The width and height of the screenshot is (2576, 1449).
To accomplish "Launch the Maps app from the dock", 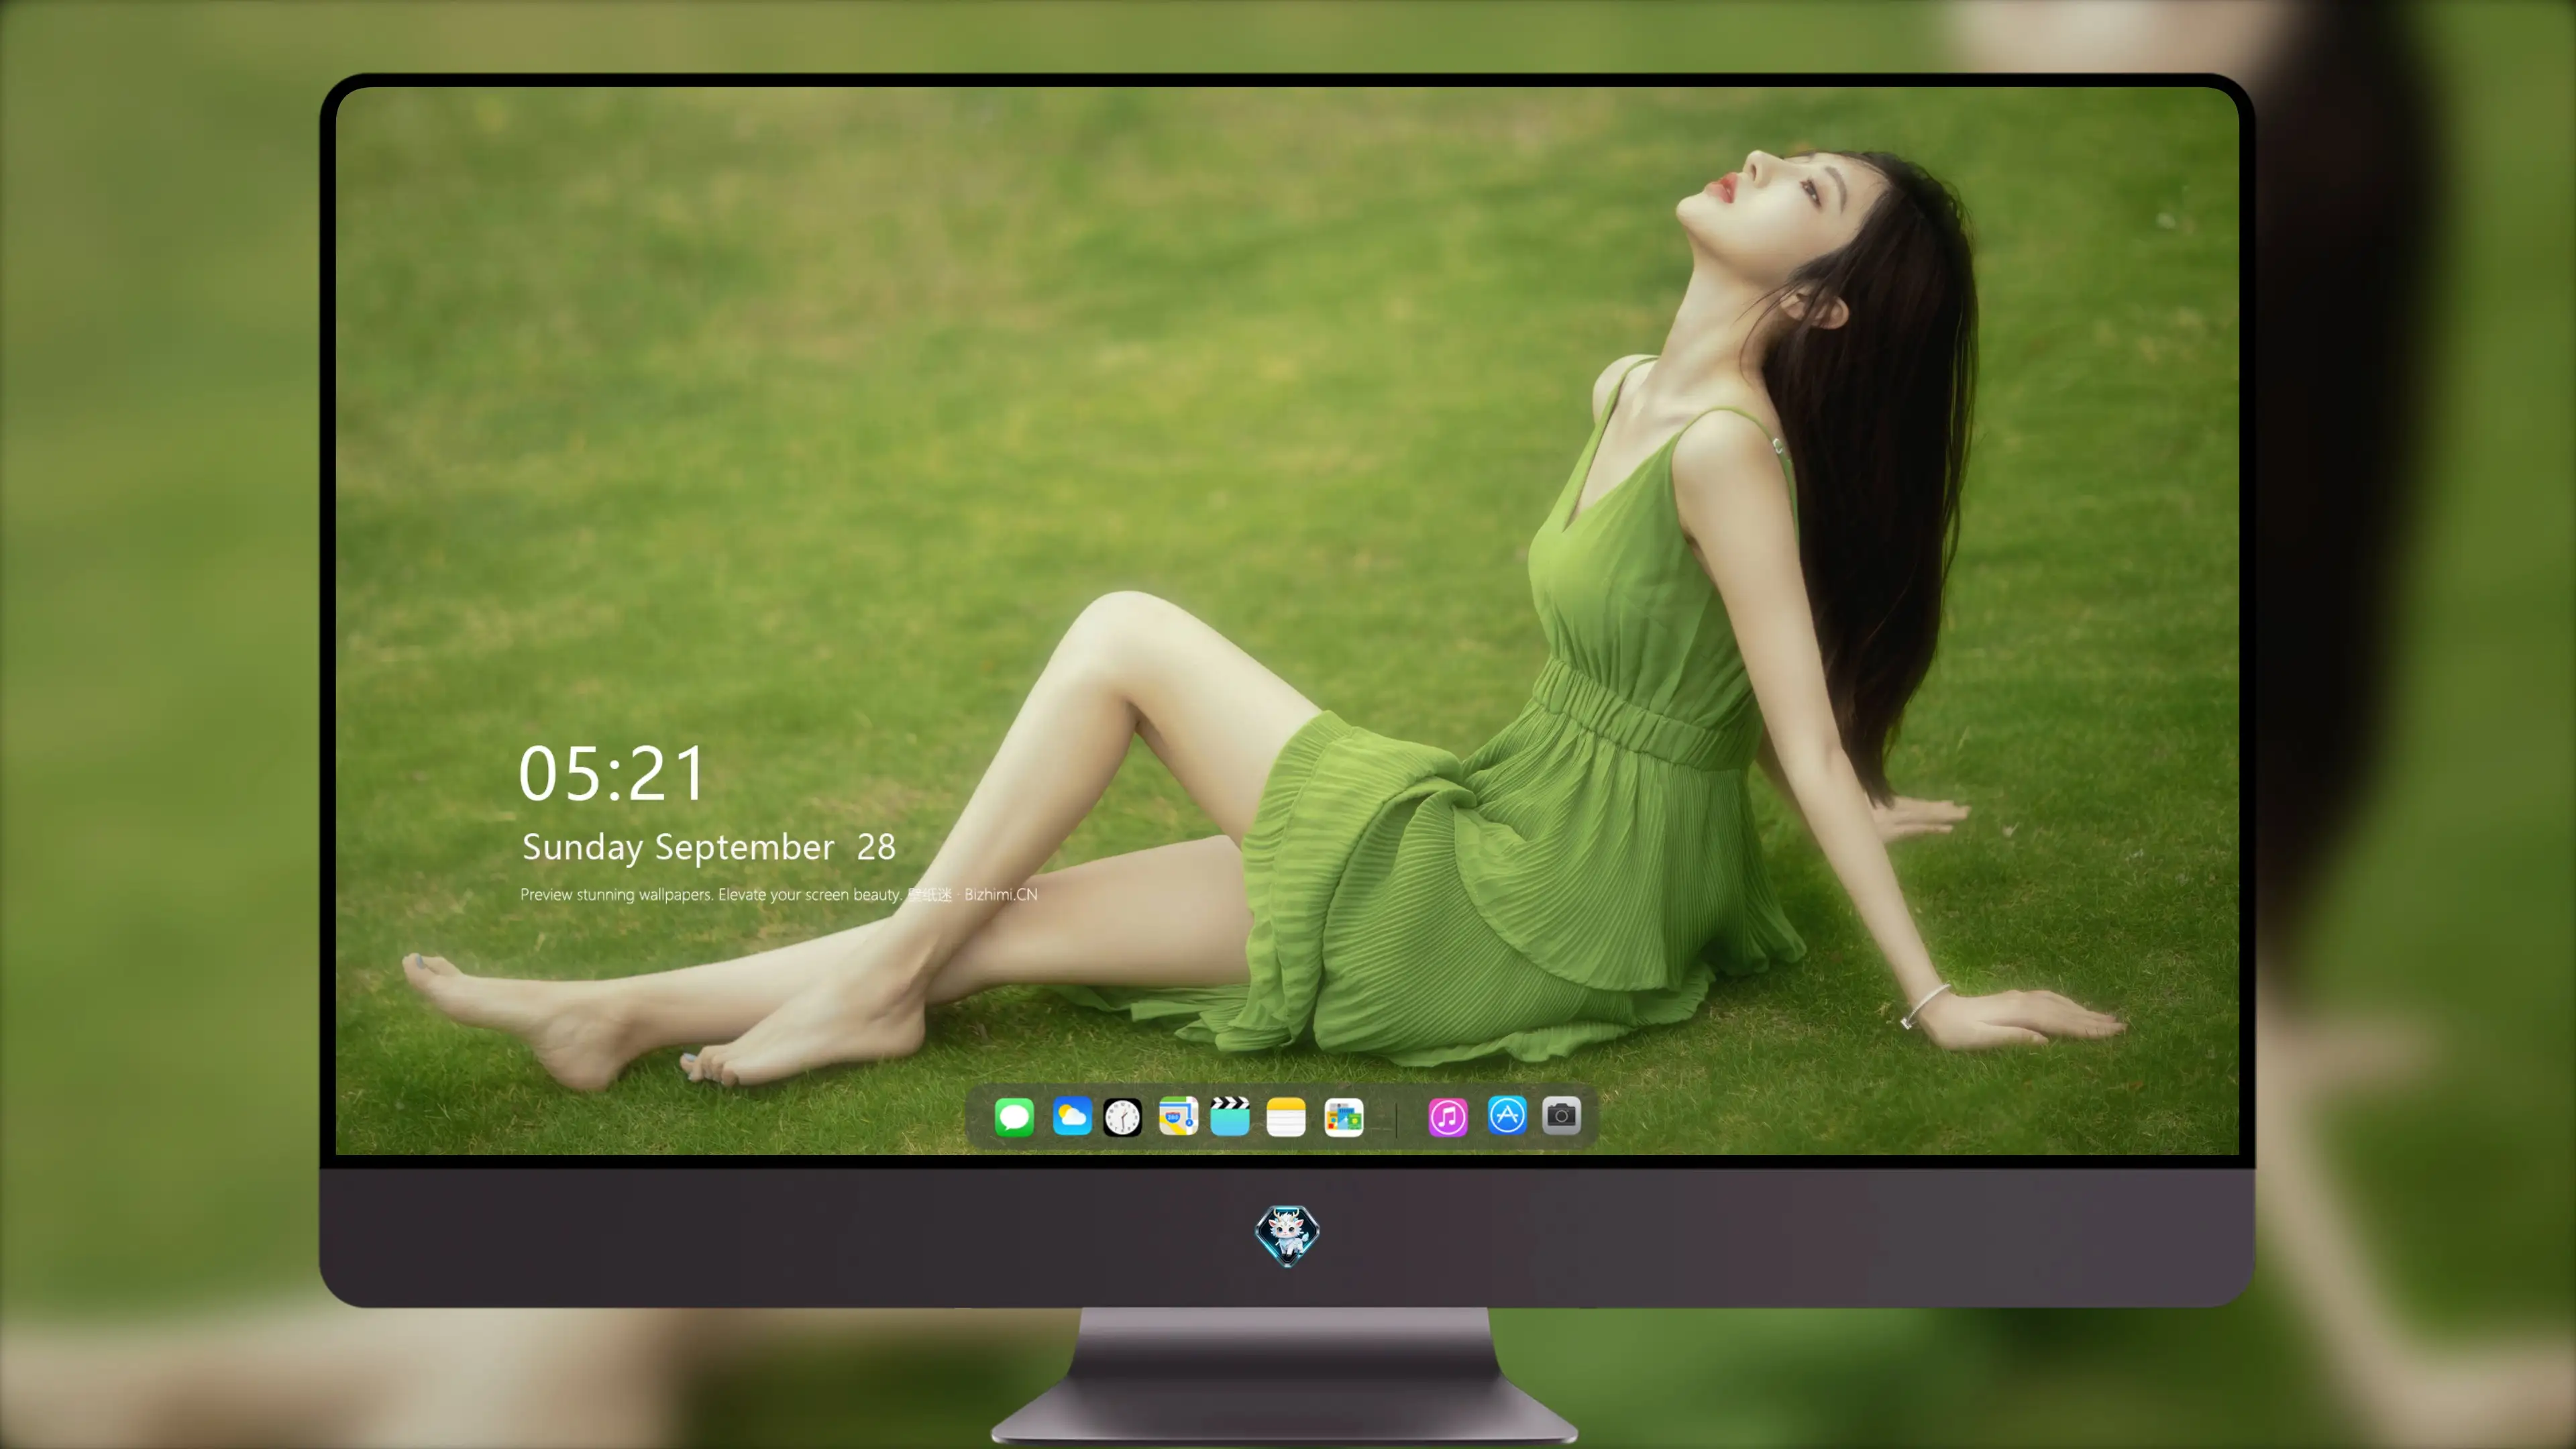I will (x=1178, y=1117).
